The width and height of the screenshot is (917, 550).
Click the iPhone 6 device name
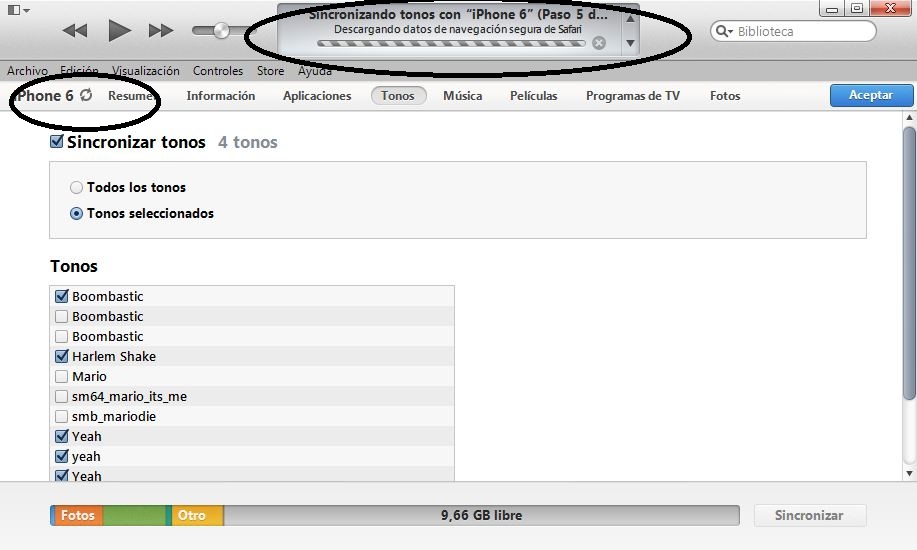[44, 95]
